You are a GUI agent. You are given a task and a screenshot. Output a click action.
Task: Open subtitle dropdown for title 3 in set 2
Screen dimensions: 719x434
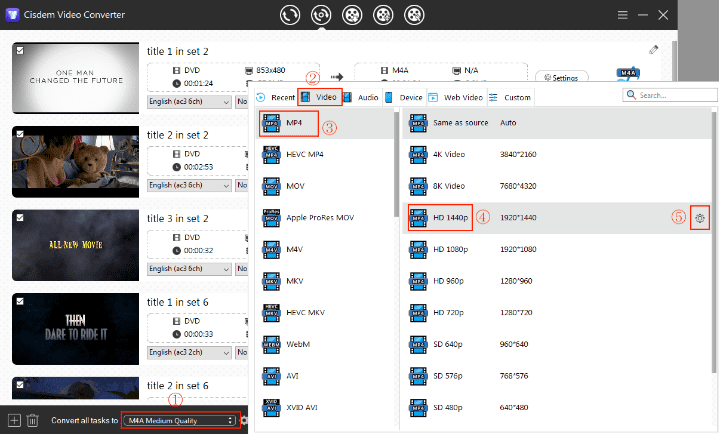[x=242, y=269]
